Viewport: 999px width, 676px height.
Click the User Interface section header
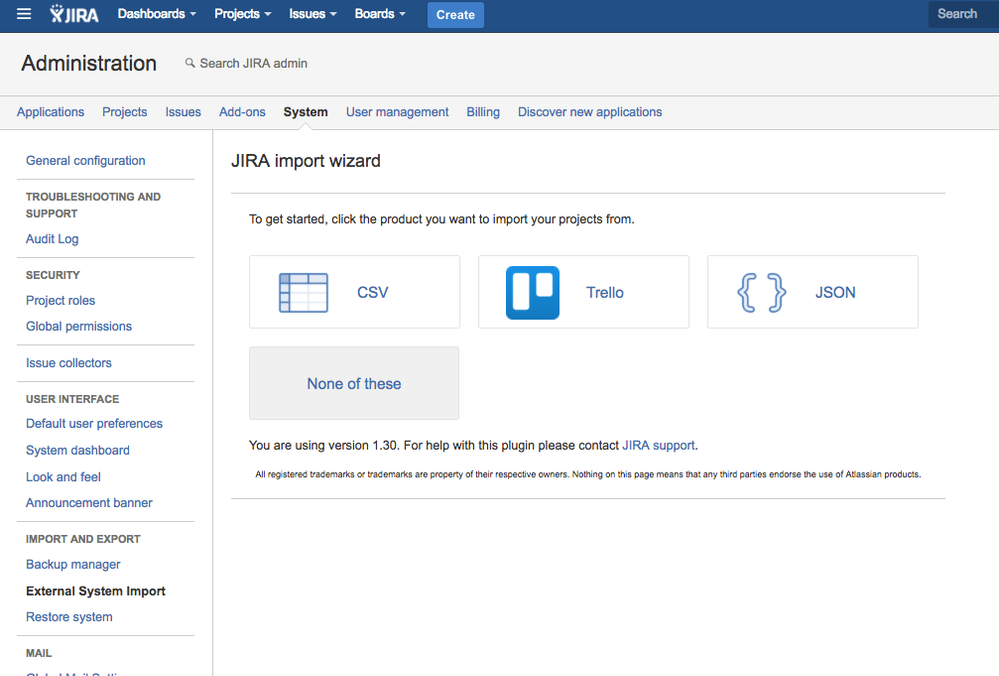(73, 399)
